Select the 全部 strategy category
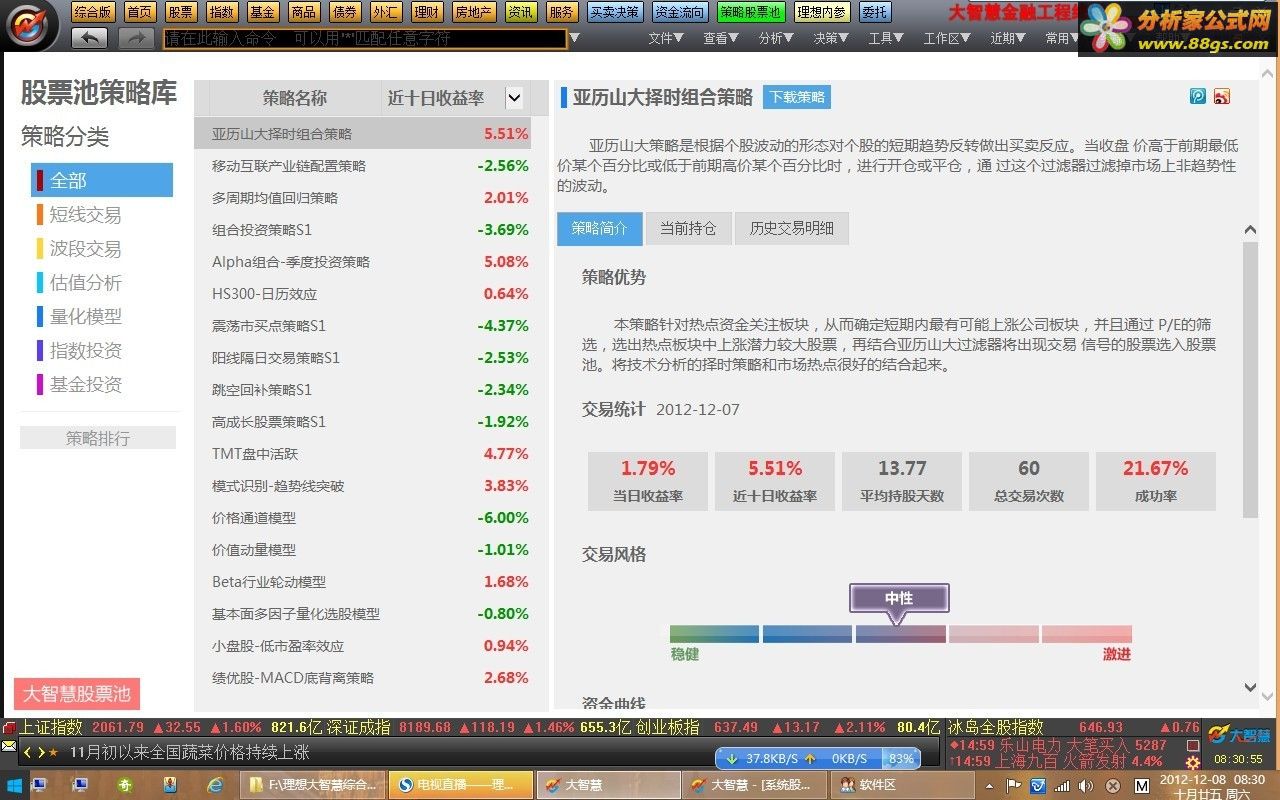Viewport: 1280px width, 800px height. pos(102,180)
